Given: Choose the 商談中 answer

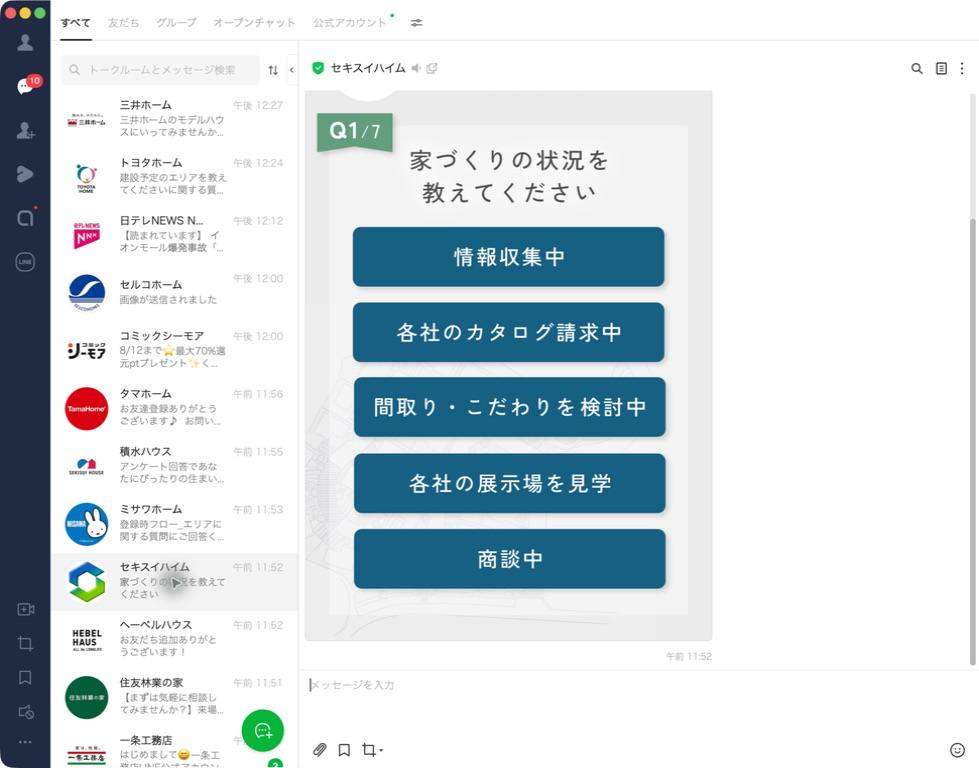Looking at the screenshot, I should (x=509, y=559).
